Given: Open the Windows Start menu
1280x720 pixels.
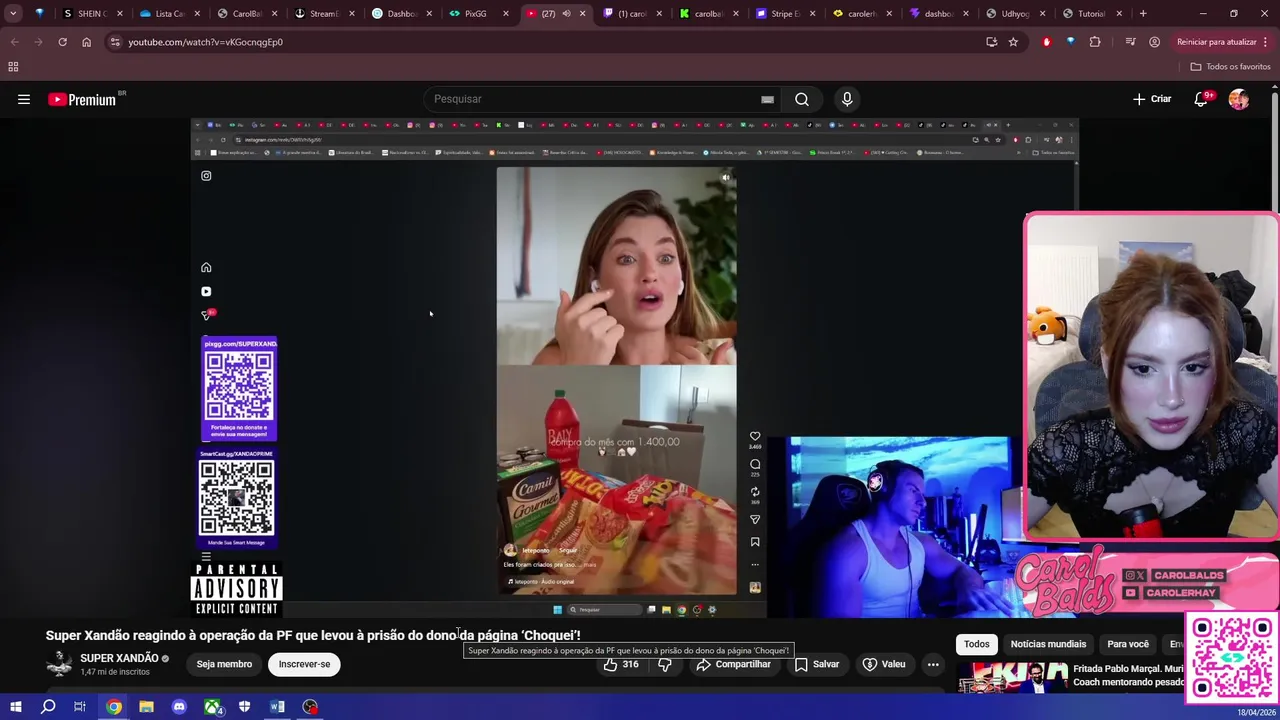Looking at the screenshot, I should click(15, 707).
